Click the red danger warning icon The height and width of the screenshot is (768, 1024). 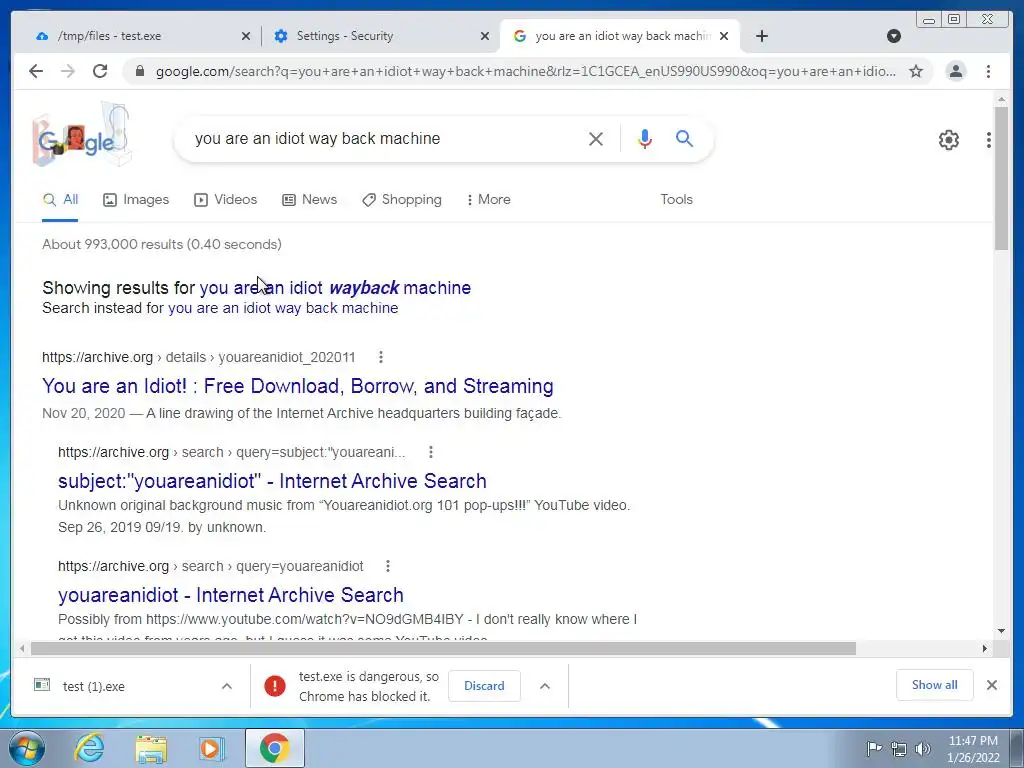click(275, 686)
